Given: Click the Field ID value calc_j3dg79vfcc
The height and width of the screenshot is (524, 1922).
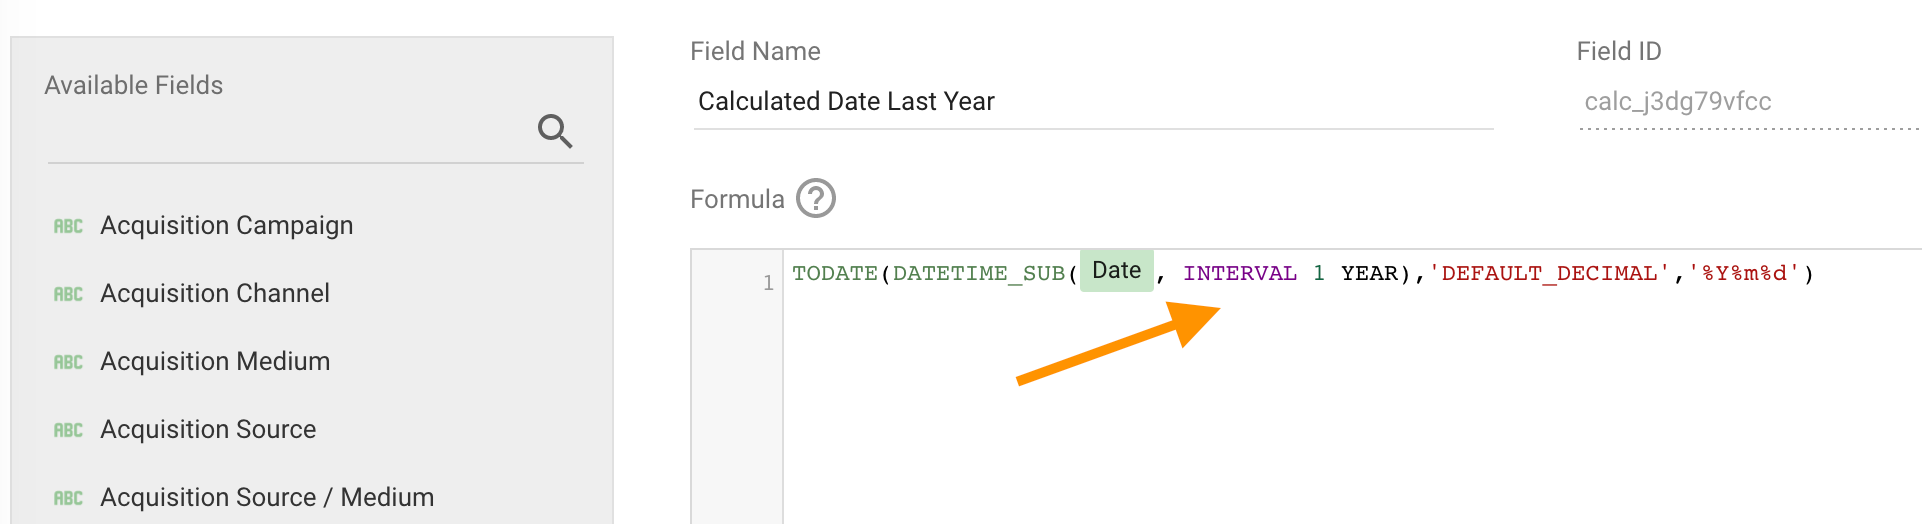Looking at the screenshot, I should tap(1677, 102).
